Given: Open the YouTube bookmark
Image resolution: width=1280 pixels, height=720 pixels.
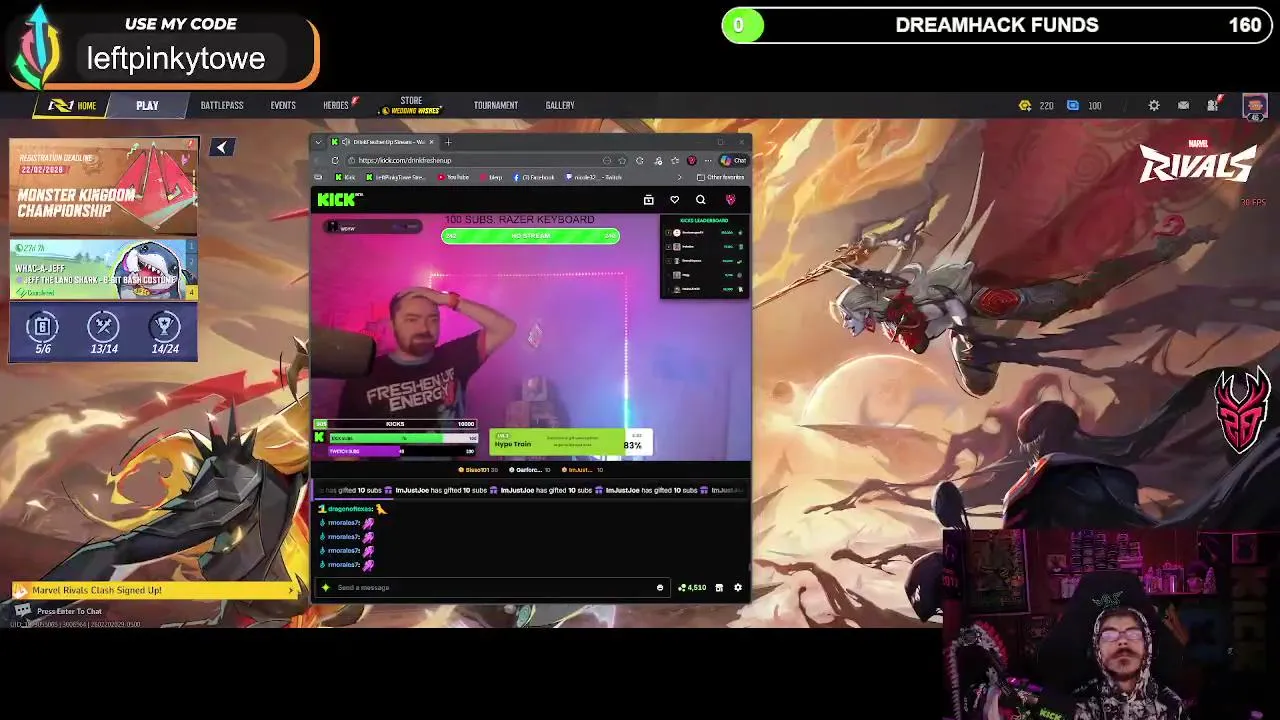Looking at the screenshot, I should [x=453, y=177].
